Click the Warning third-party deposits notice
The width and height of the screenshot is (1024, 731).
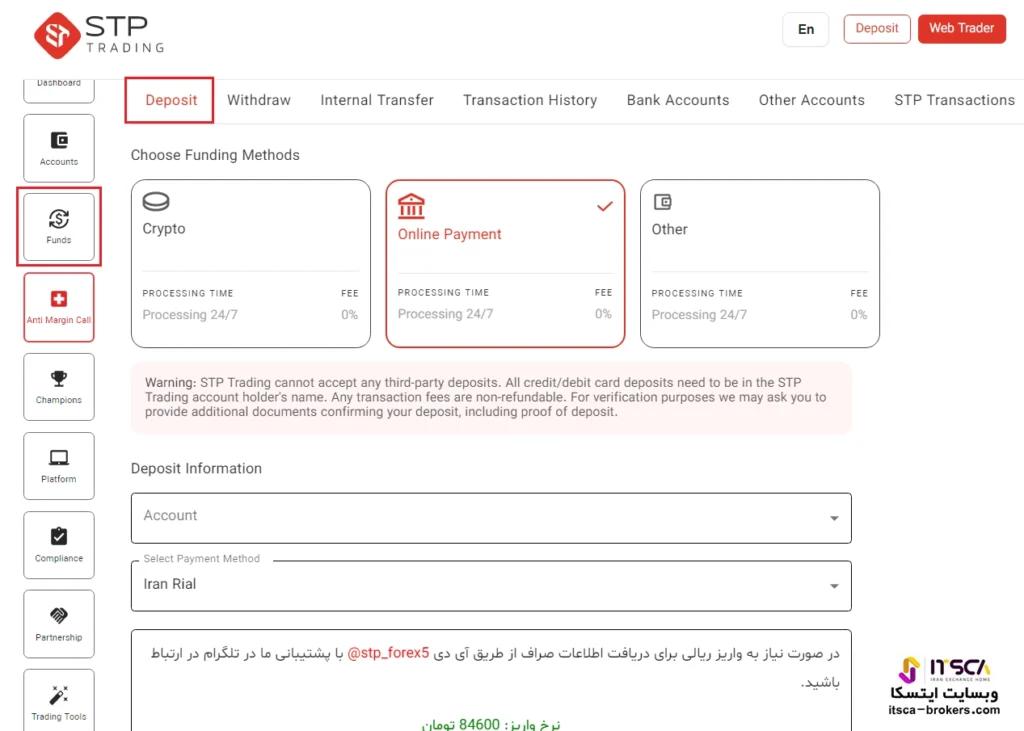(x=491, y=397)
